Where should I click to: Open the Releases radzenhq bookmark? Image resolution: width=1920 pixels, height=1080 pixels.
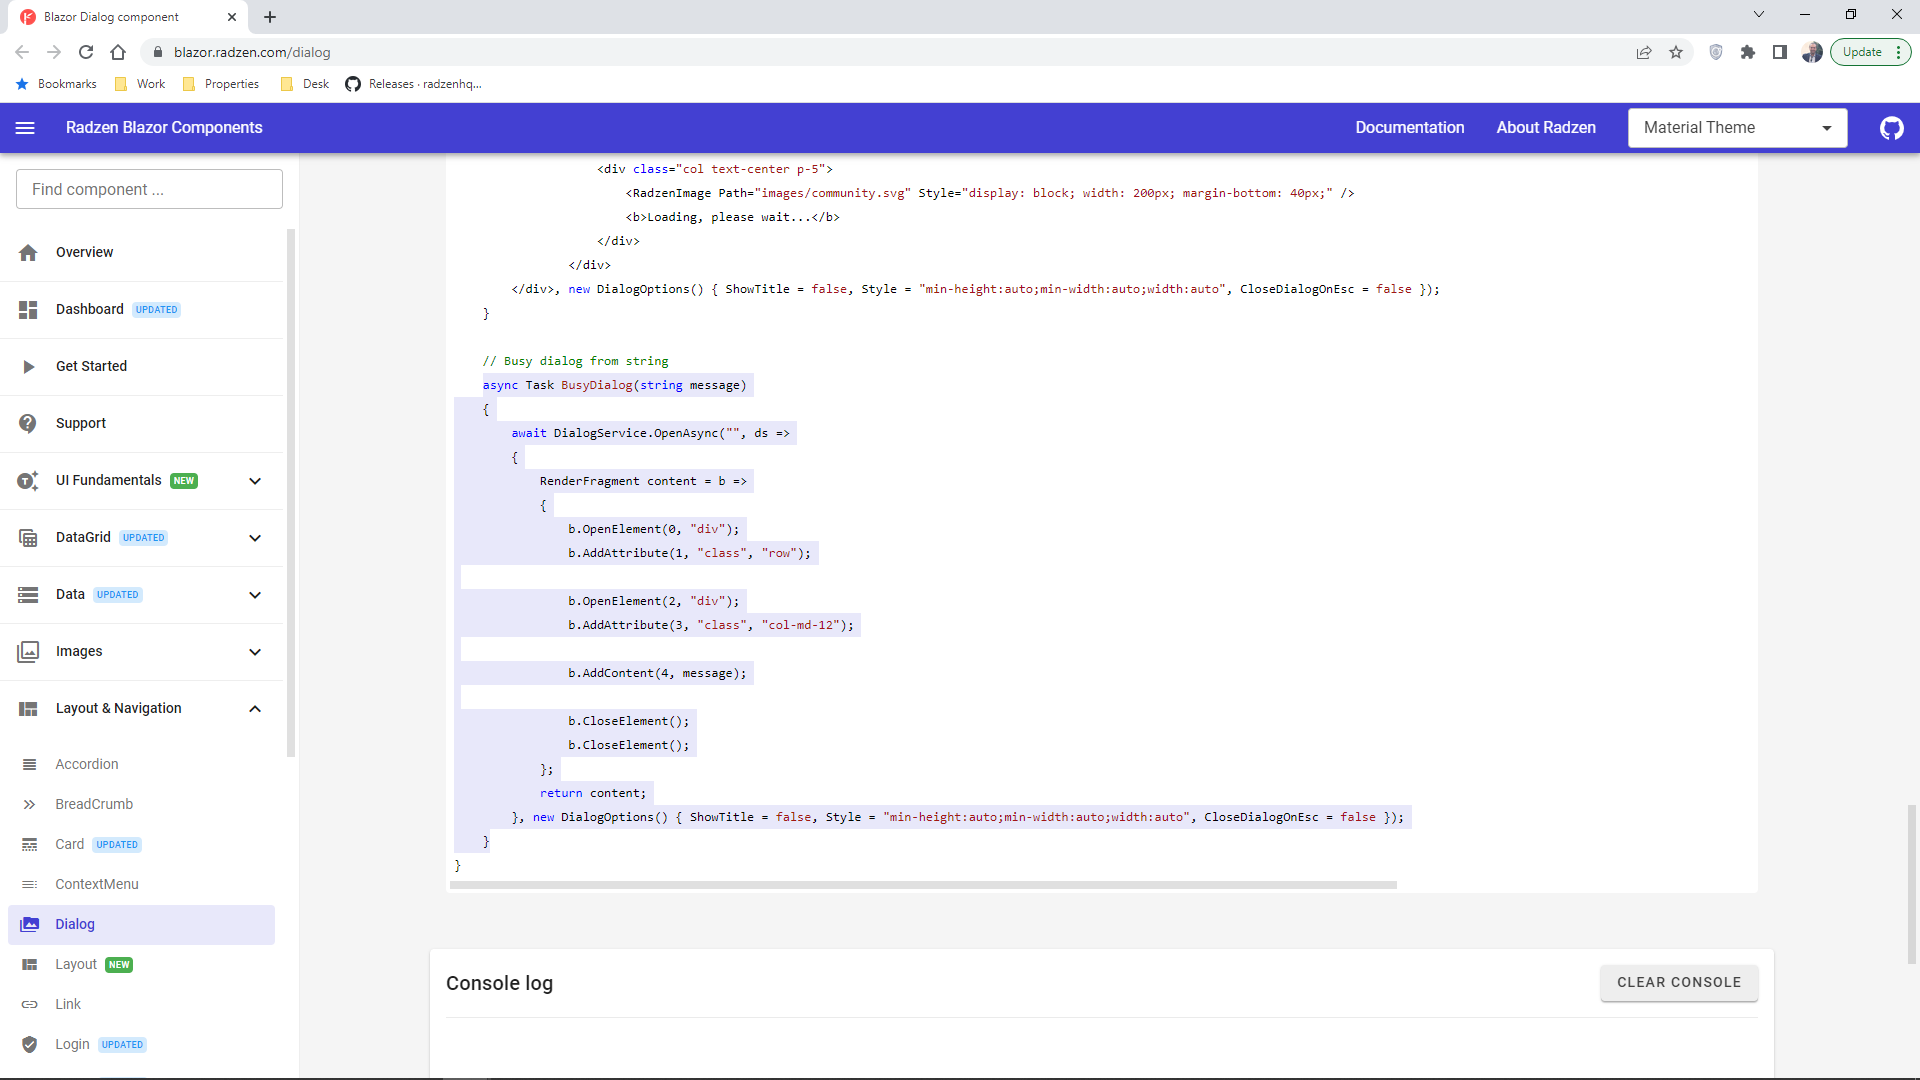[413, 84]
